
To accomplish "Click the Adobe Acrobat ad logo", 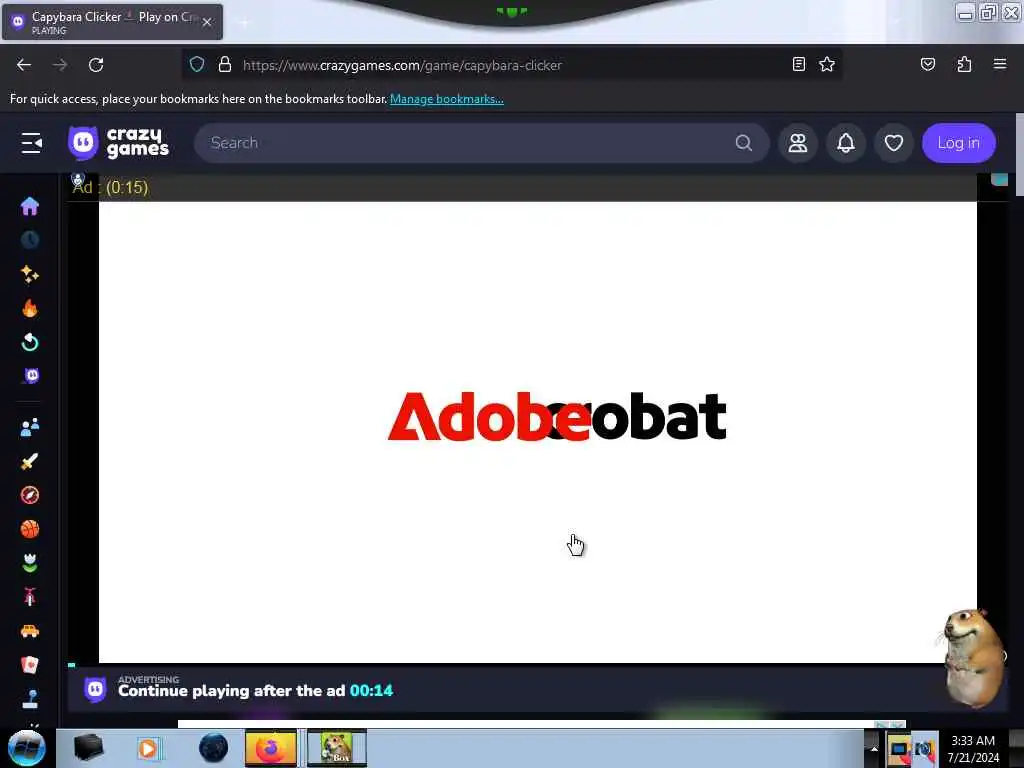I will coord(557,417).
